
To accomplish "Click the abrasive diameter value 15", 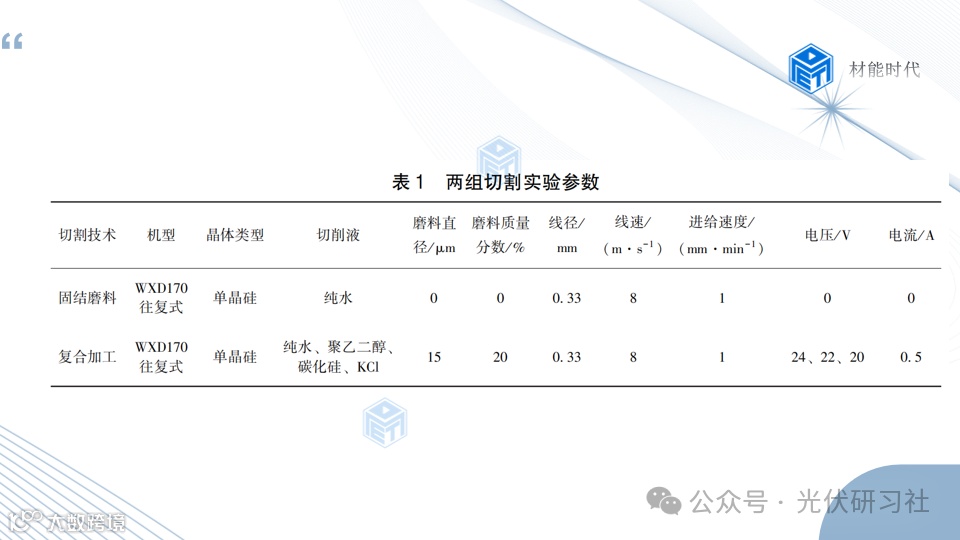I will (x=434, y=357).
